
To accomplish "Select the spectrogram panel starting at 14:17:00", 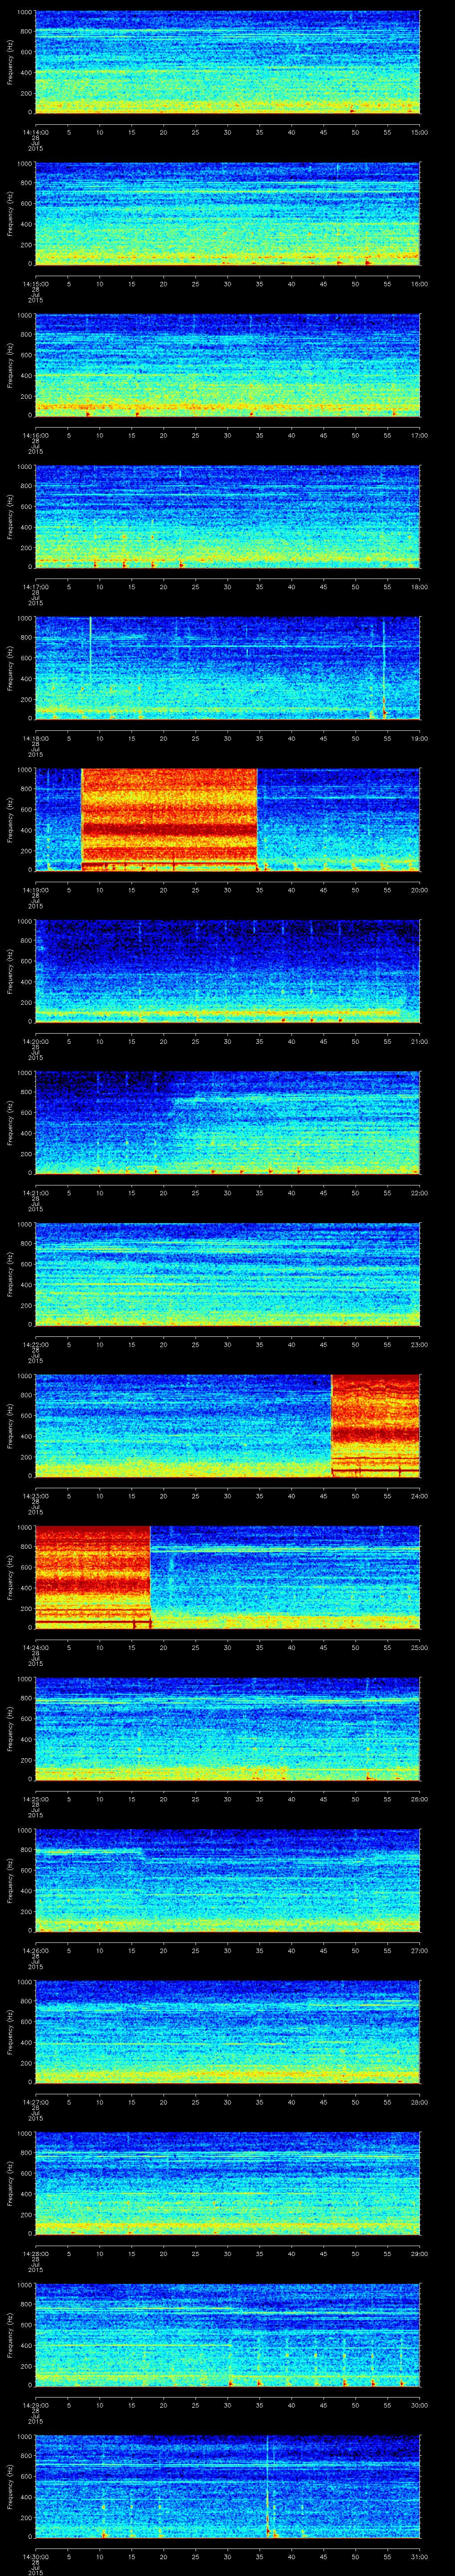I will pos(227,517).
